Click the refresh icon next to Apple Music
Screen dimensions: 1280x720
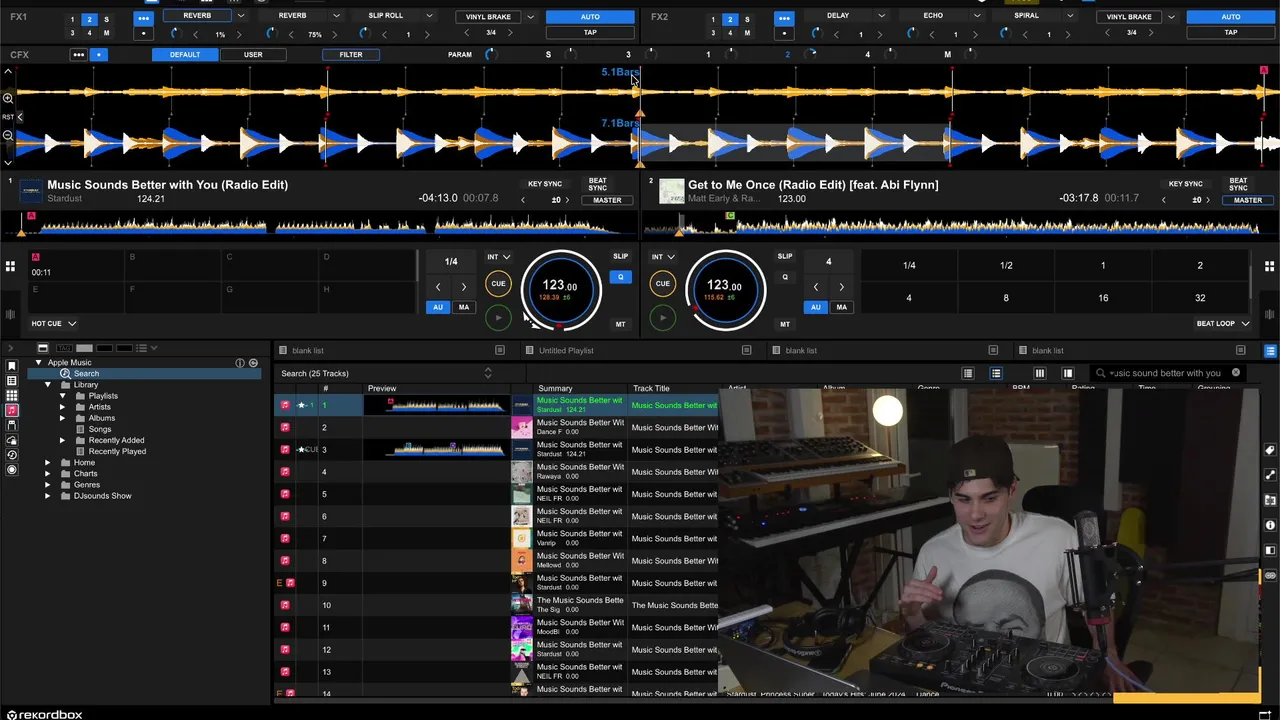(253, 362)
